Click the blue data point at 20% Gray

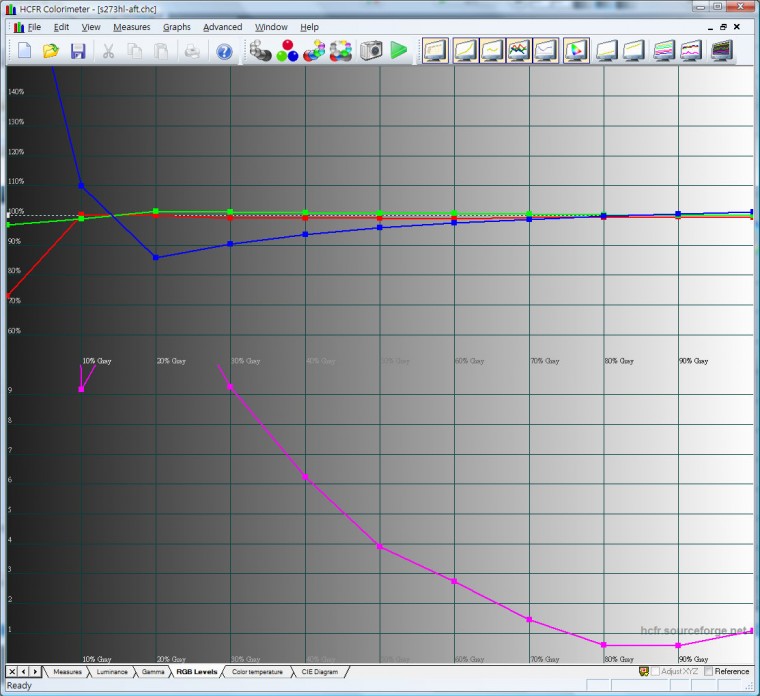tap(156, 257)
